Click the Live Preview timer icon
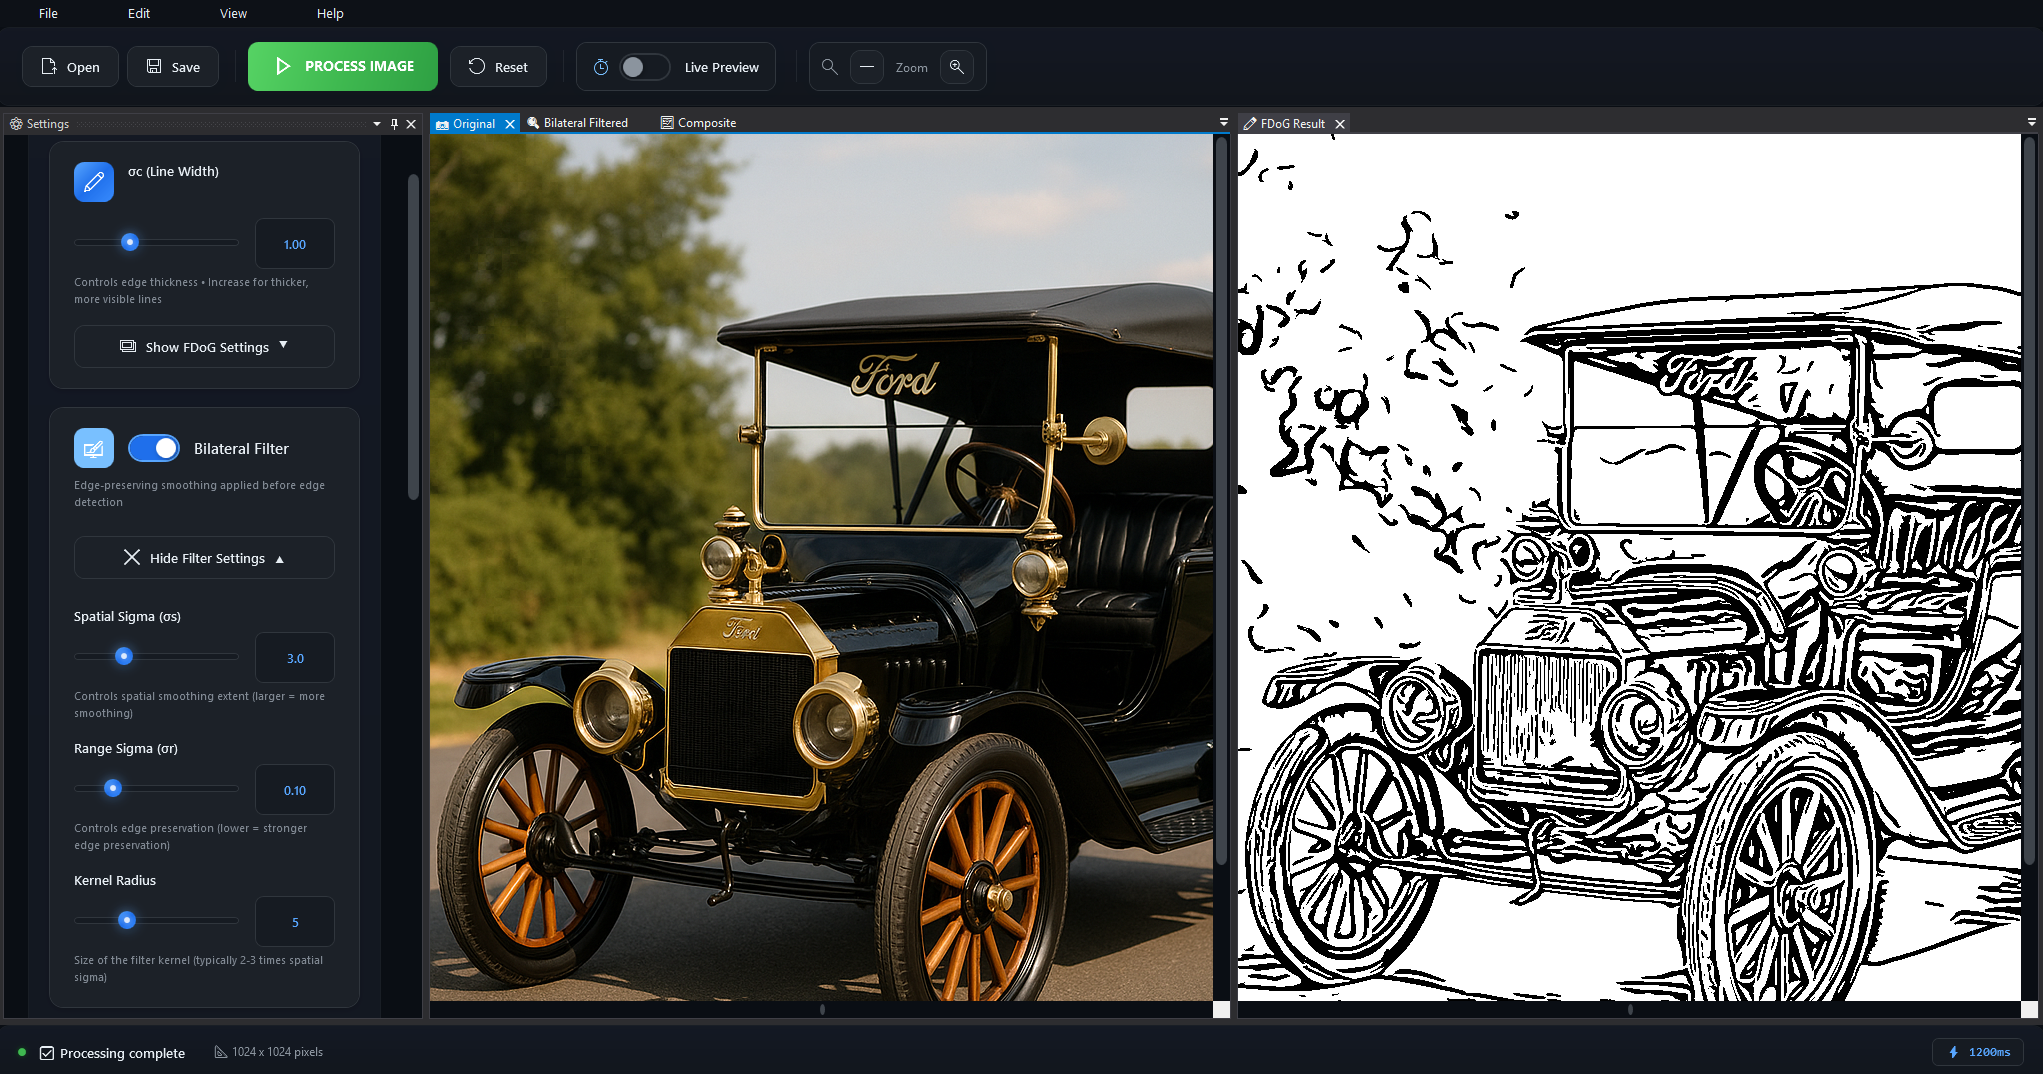Viewport: 2043px width, 1074px height. (601, 67)
